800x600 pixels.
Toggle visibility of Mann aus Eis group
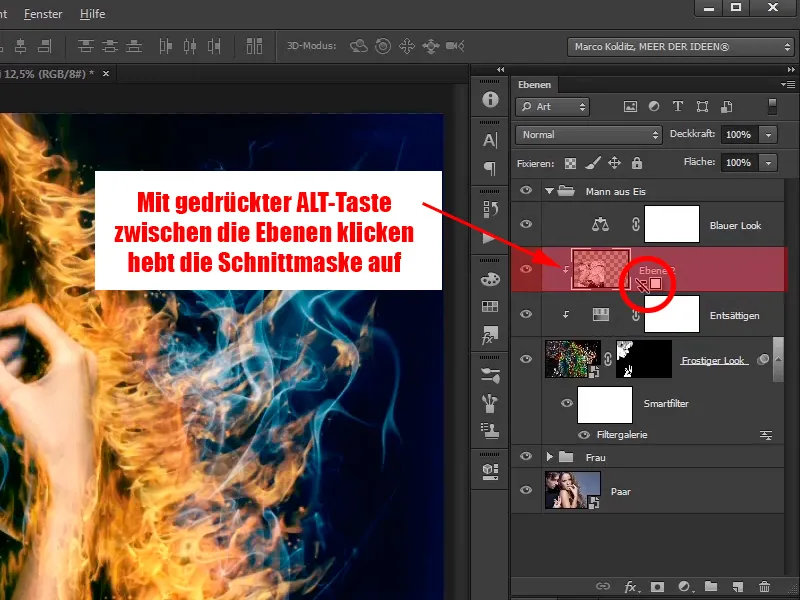[x=526, y=190]
